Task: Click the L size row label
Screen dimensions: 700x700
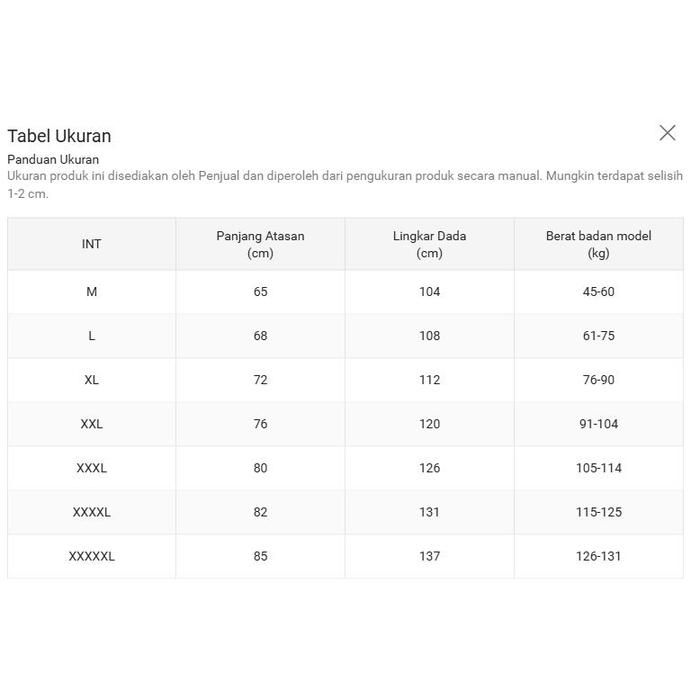Action: 91,336
